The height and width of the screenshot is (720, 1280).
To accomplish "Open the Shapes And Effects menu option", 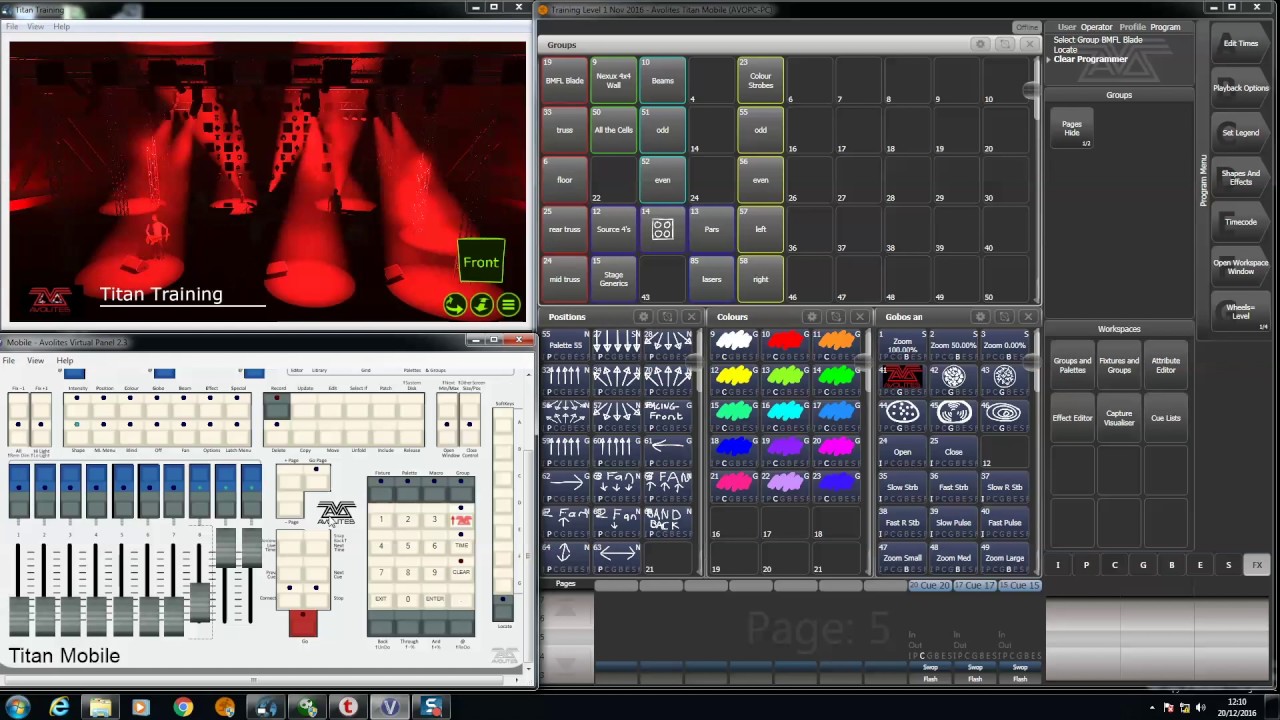I will tap(1241, 177).
